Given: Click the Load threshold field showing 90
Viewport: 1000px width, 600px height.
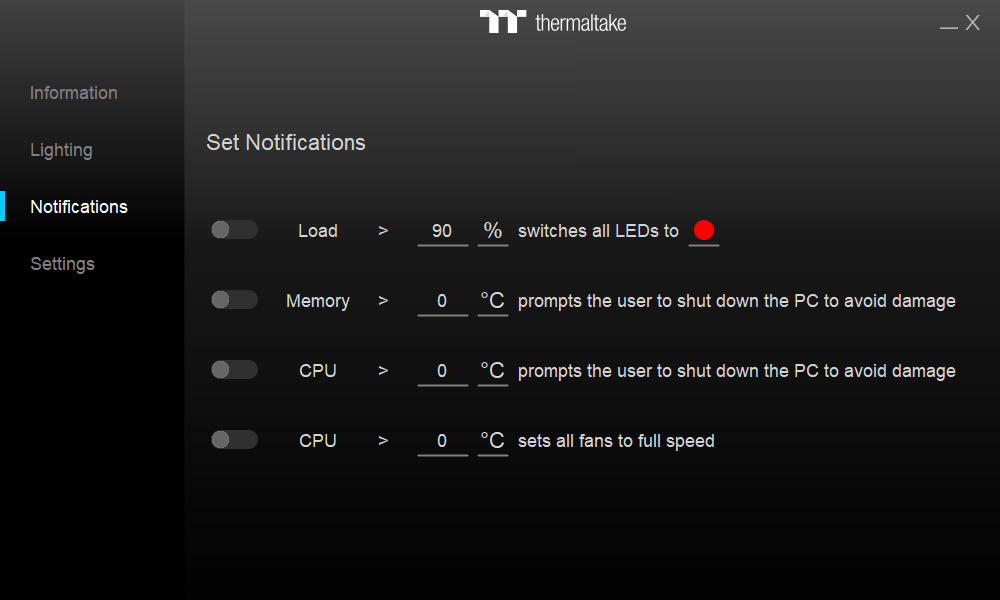Looking at the screenshot, I should pos(442,231).
